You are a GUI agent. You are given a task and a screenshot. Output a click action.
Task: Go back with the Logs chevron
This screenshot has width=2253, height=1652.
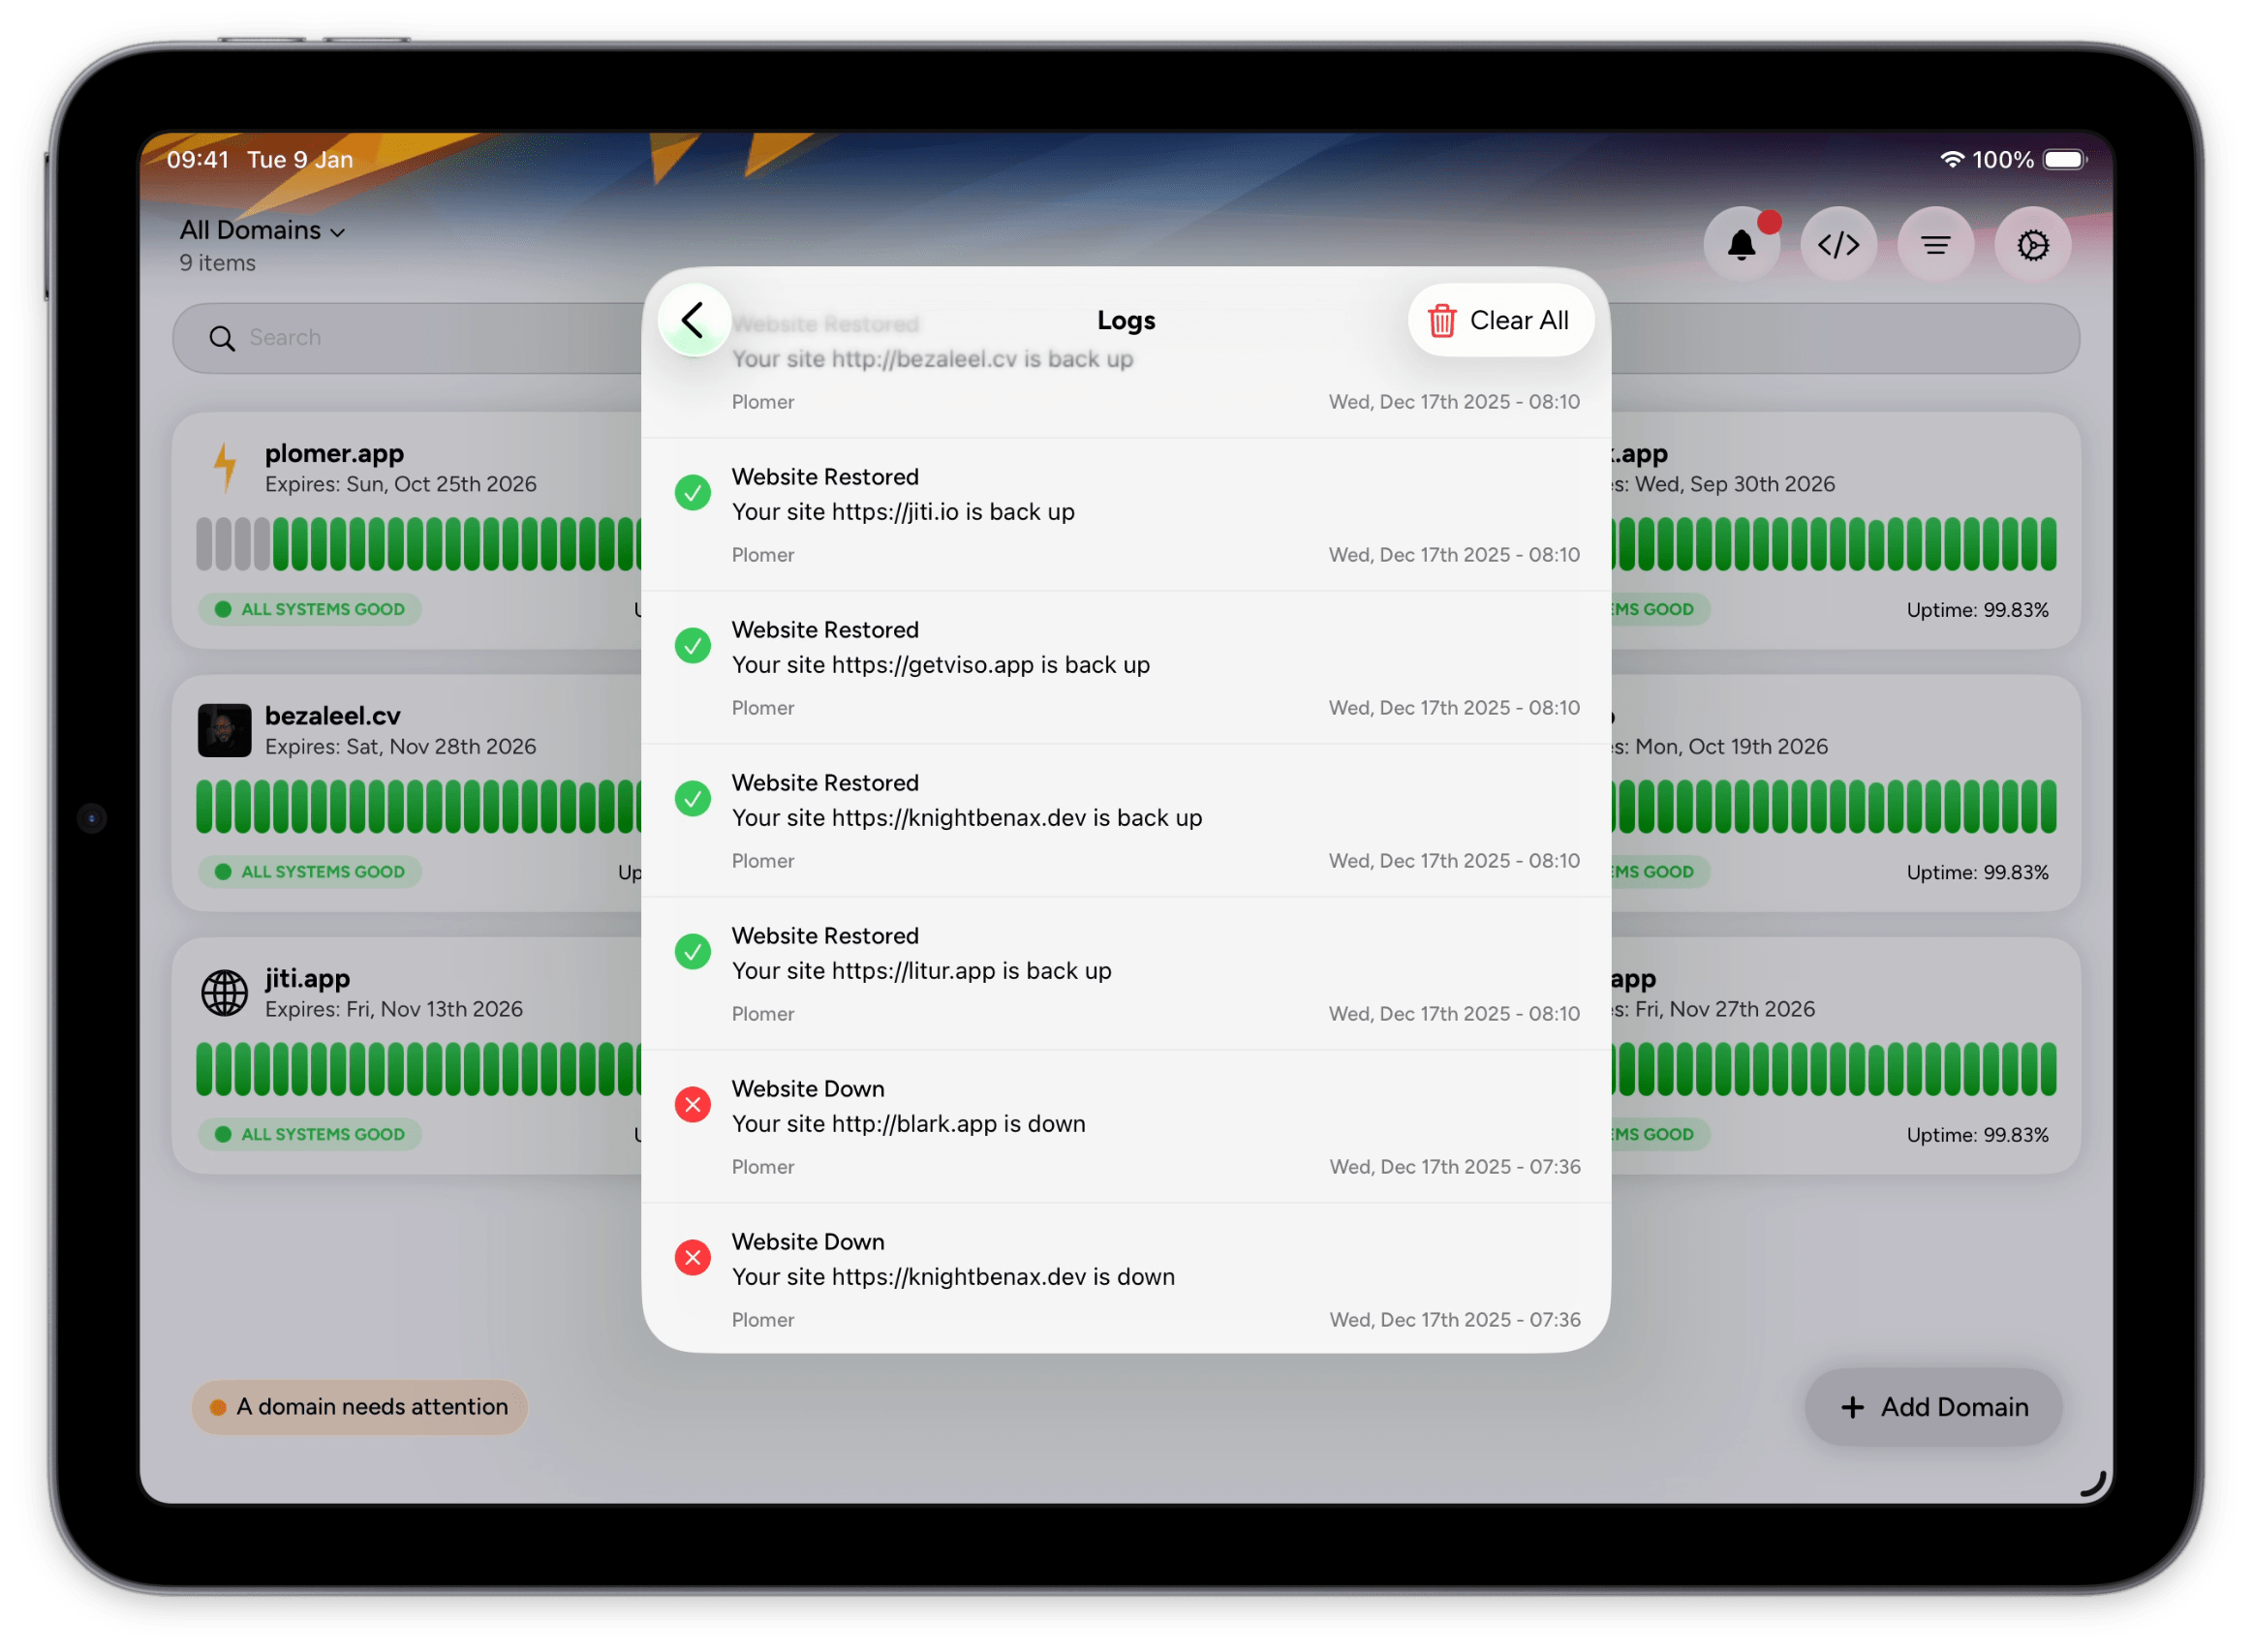pyautogui.click(x=693, y=321)
